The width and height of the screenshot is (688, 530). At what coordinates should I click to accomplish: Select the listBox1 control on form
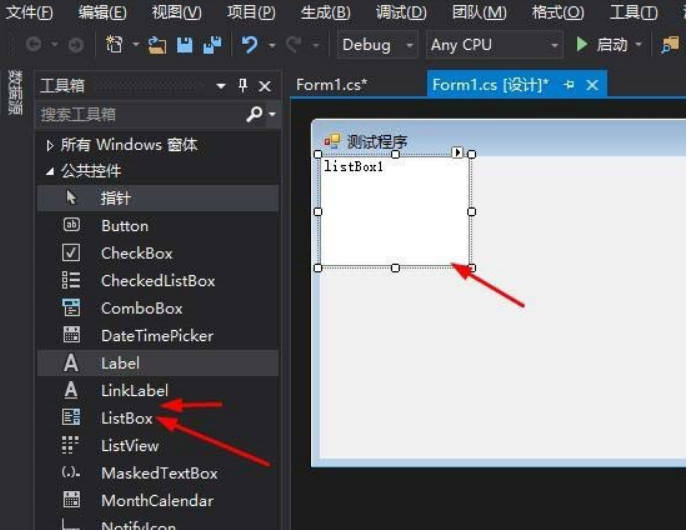click(394, 211)
